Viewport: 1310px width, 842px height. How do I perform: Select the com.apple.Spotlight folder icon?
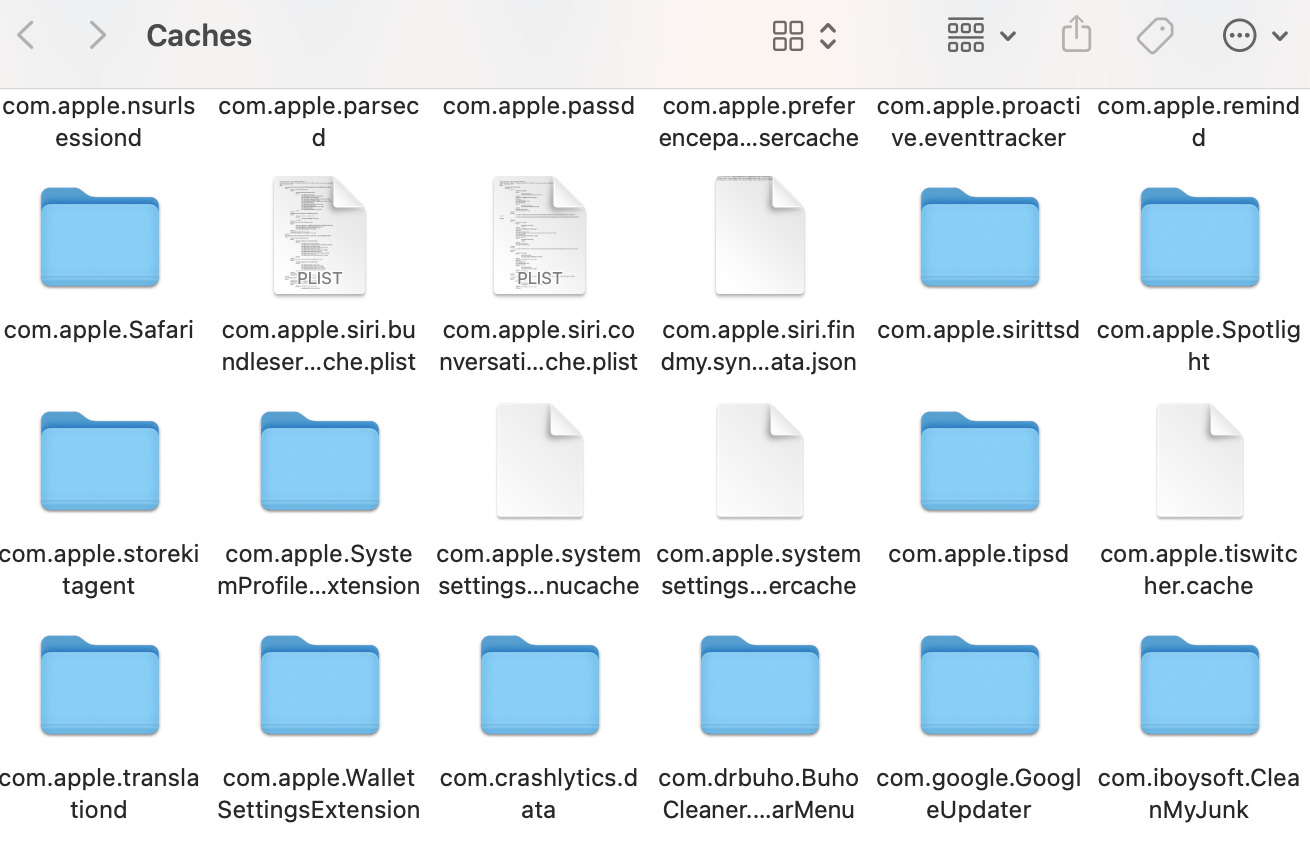click(x=1199, y=237)
